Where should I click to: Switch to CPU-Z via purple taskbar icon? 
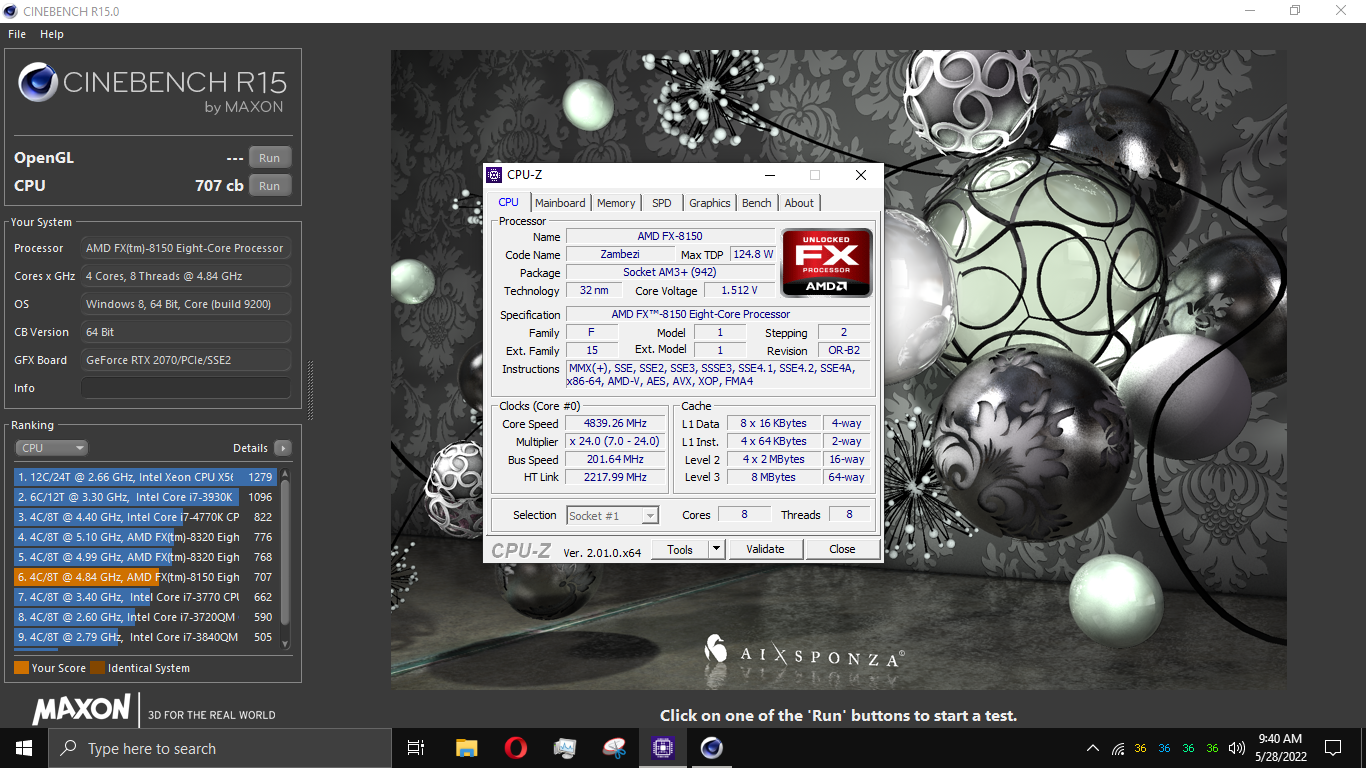tap(663, 748)
